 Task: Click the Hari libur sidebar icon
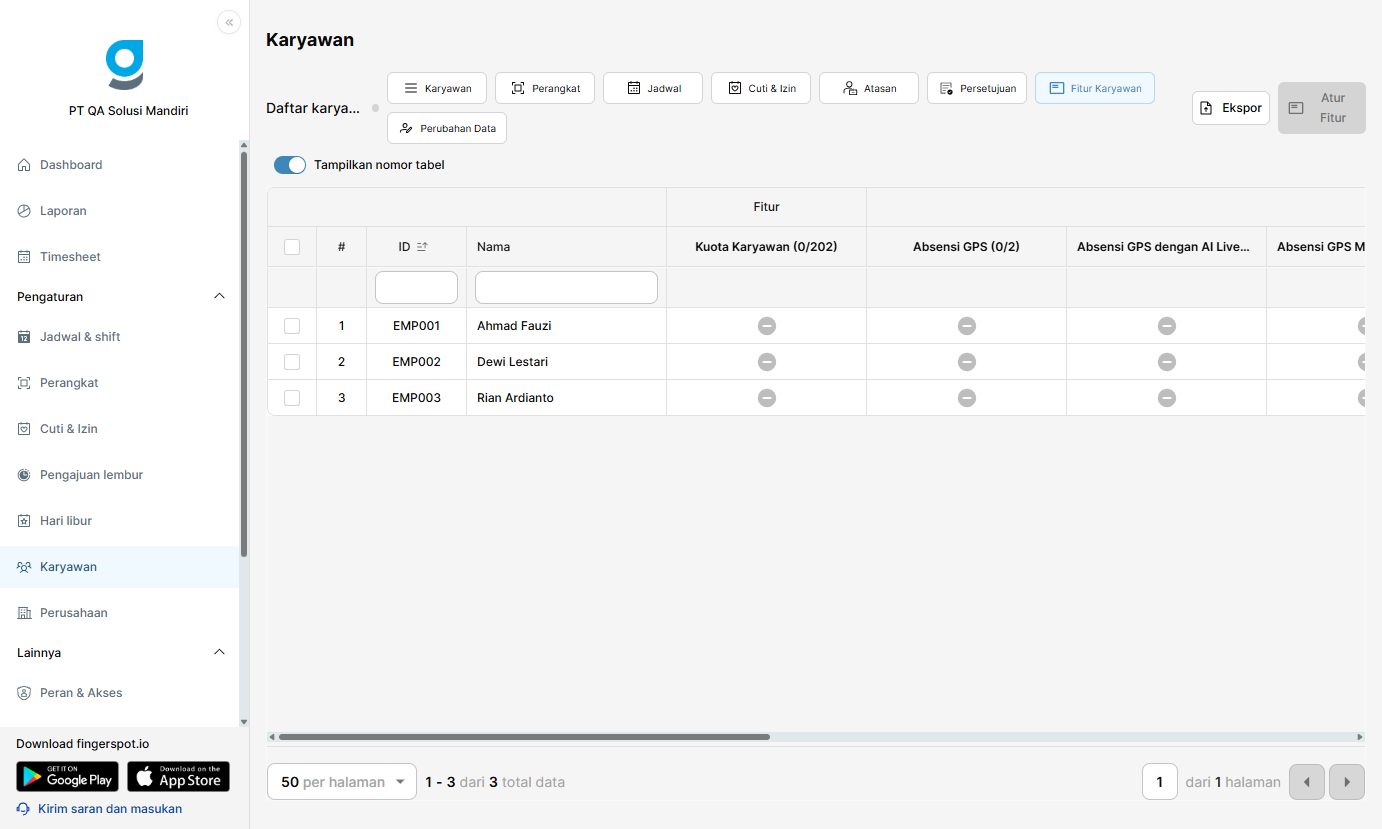(x=24, y=521)
